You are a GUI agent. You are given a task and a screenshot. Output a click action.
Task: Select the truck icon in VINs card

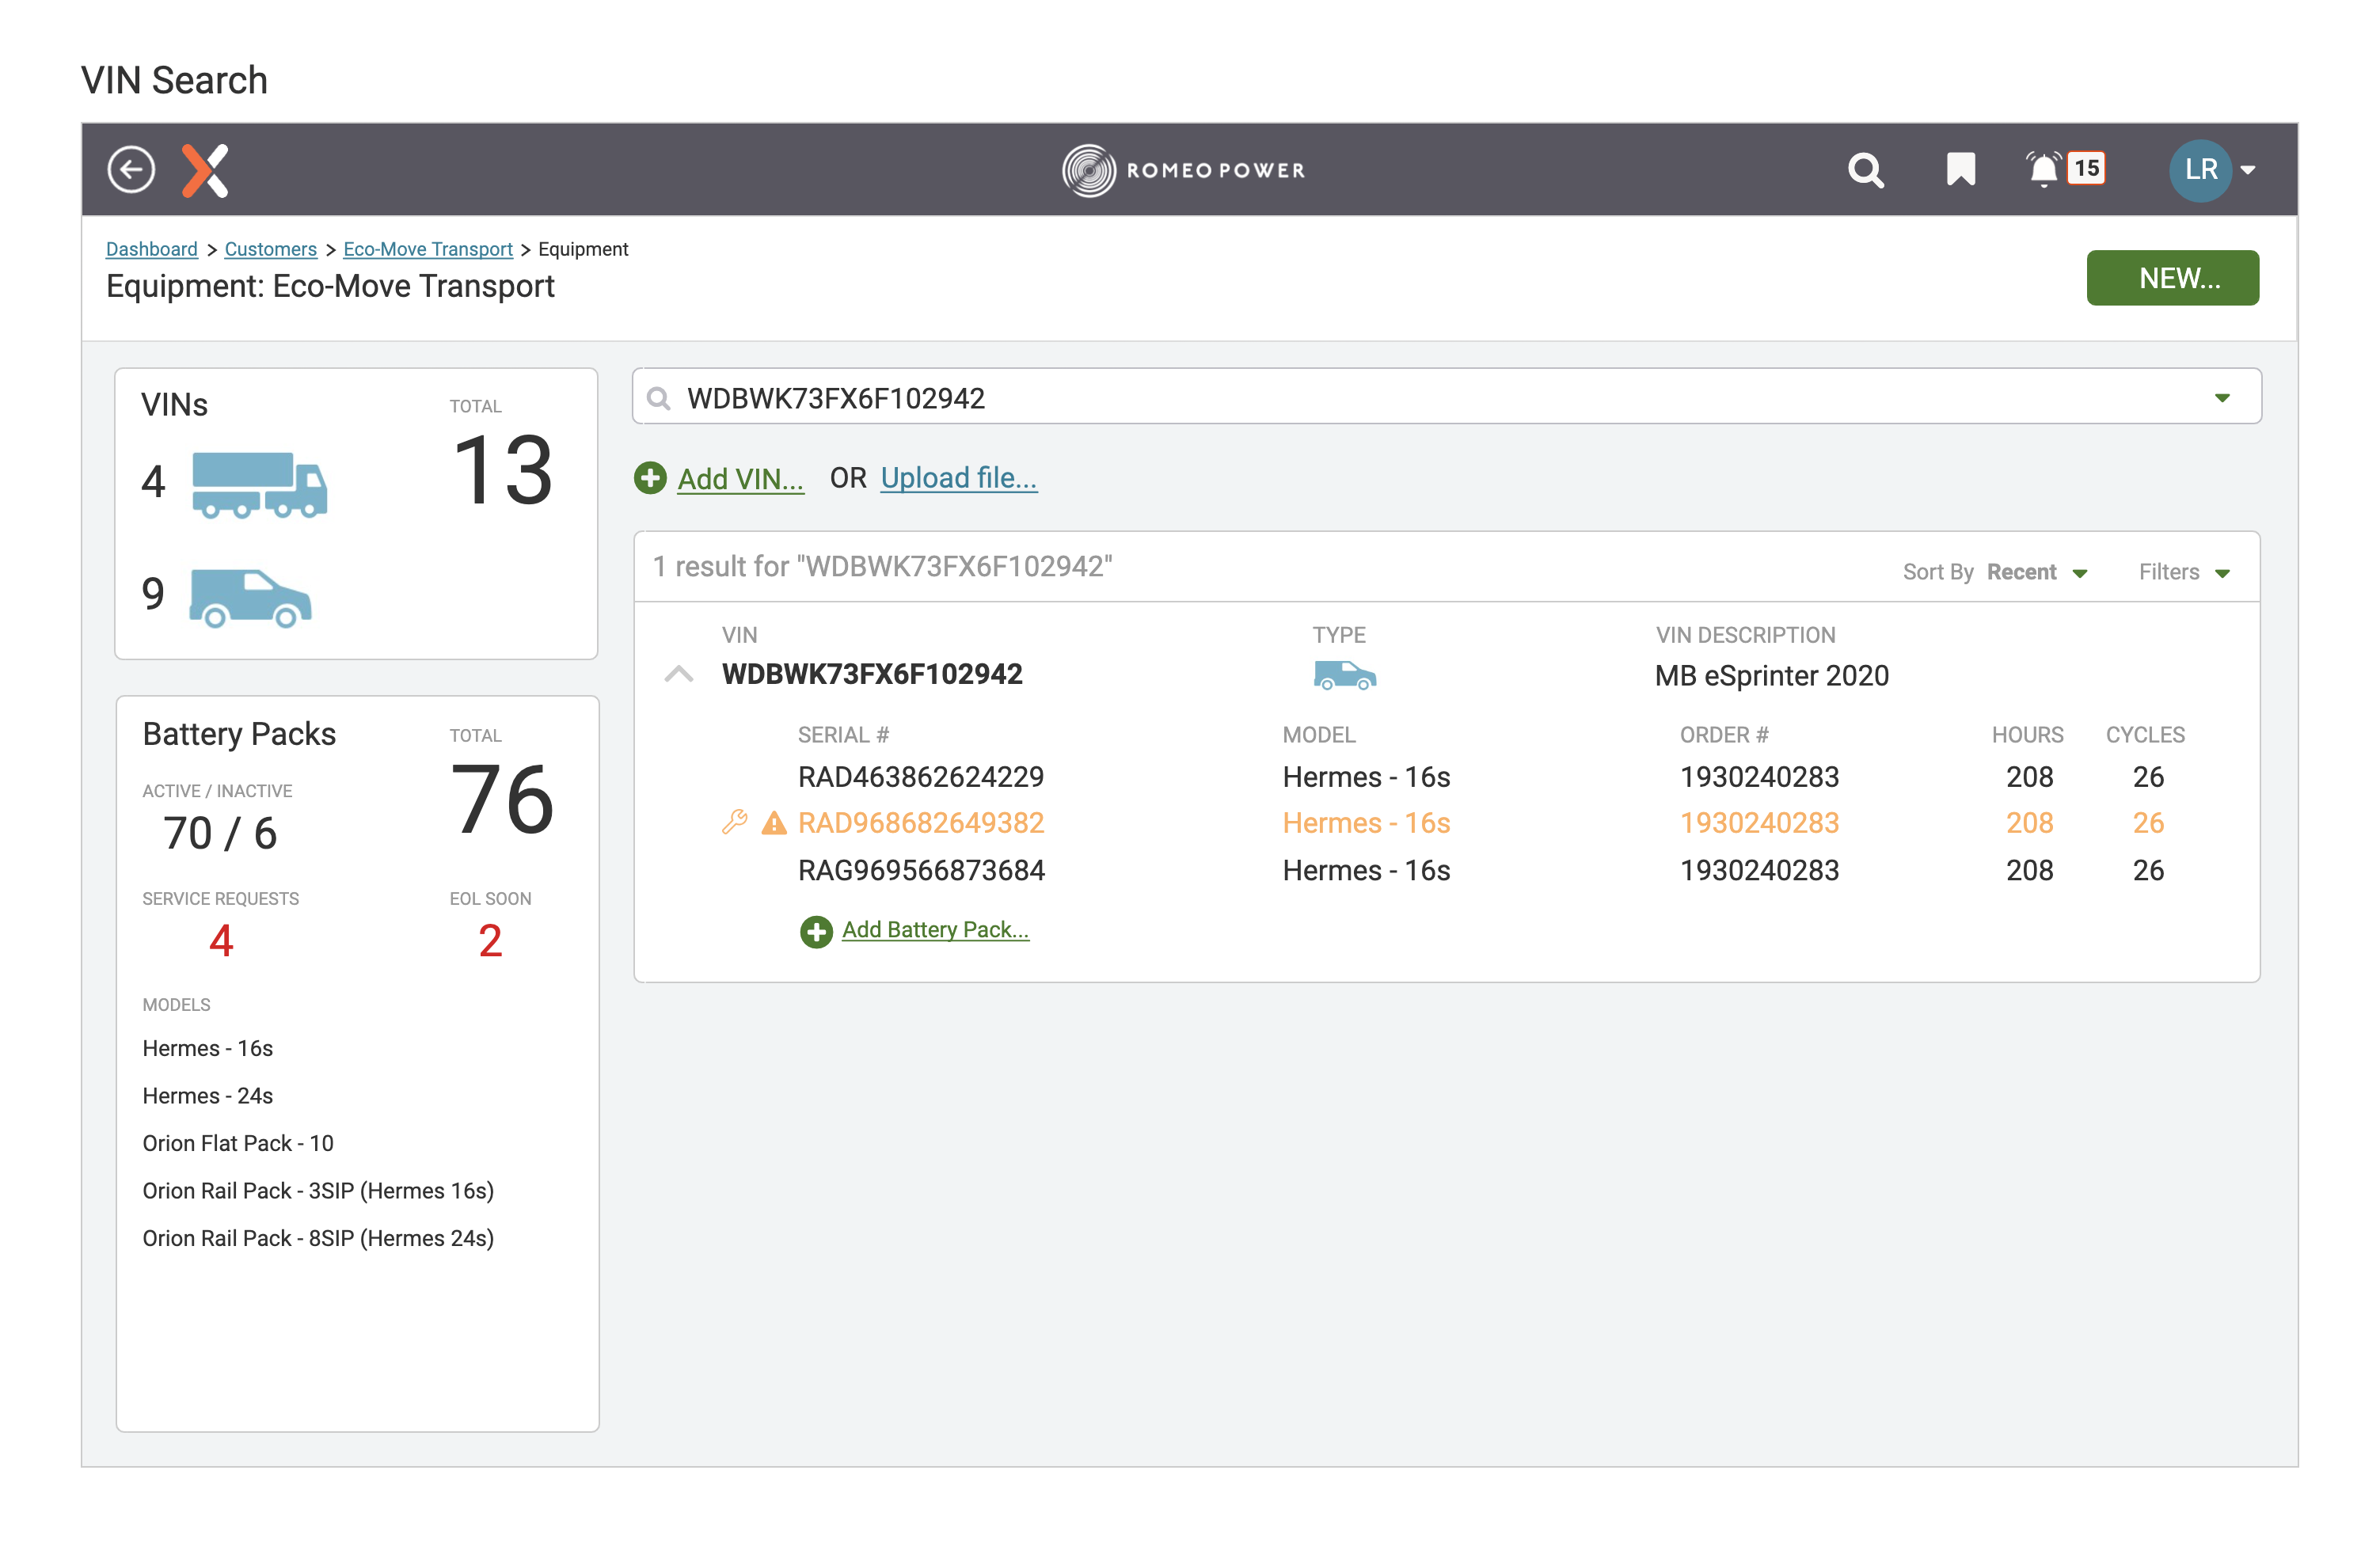(x=259, y=484)
